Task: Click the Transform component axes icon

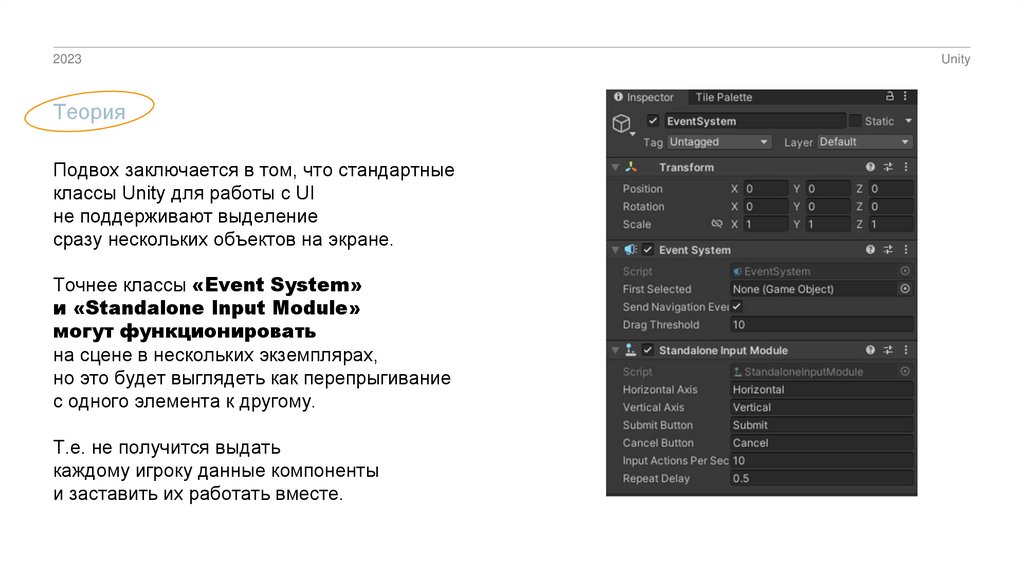Action: pyautogui.click(x=631, y=167)
